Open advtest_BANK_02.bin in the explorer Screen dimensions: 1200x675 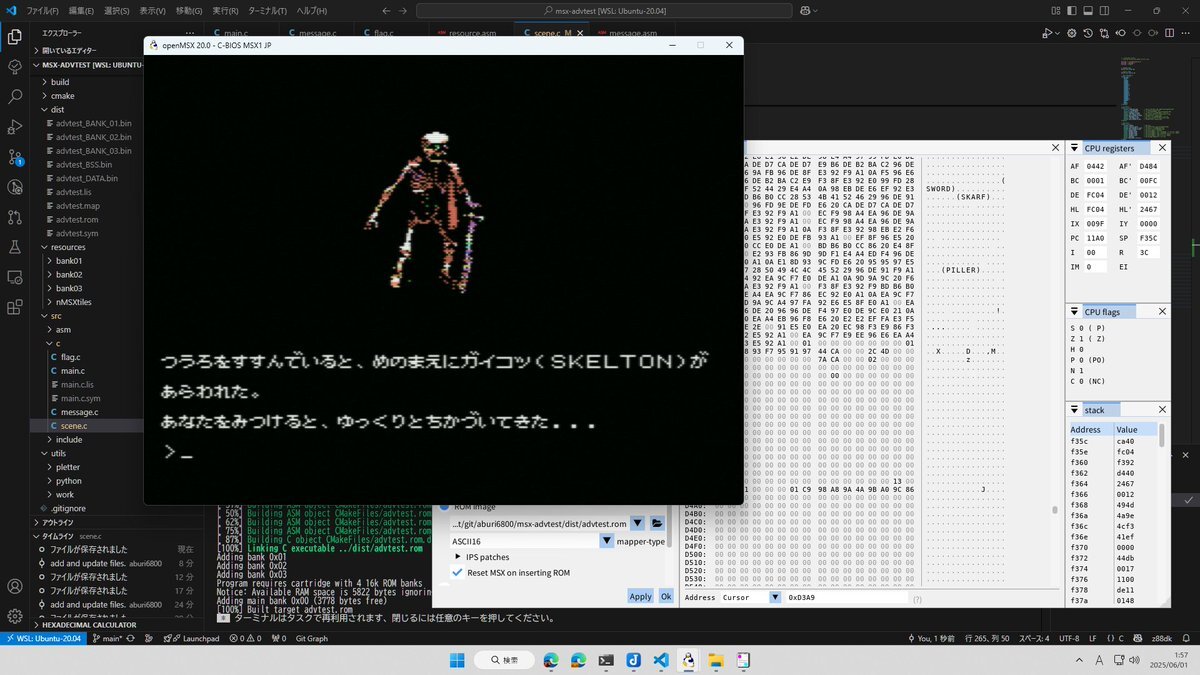(x=94, y=137)
